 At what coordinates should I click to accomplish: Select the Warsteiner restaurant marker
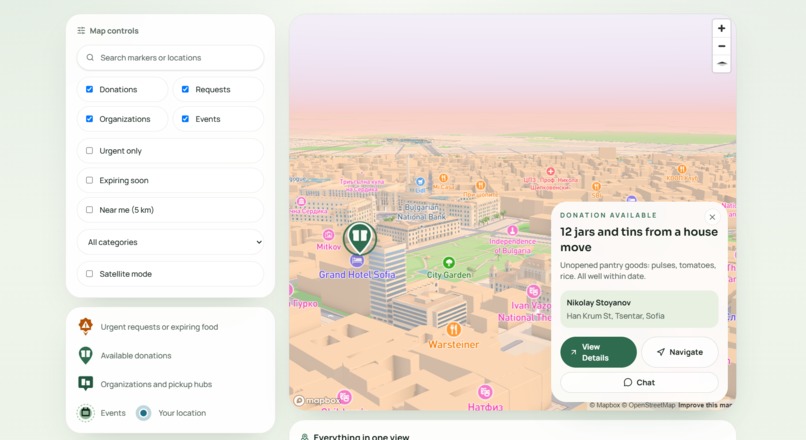[x=453, y=328]
